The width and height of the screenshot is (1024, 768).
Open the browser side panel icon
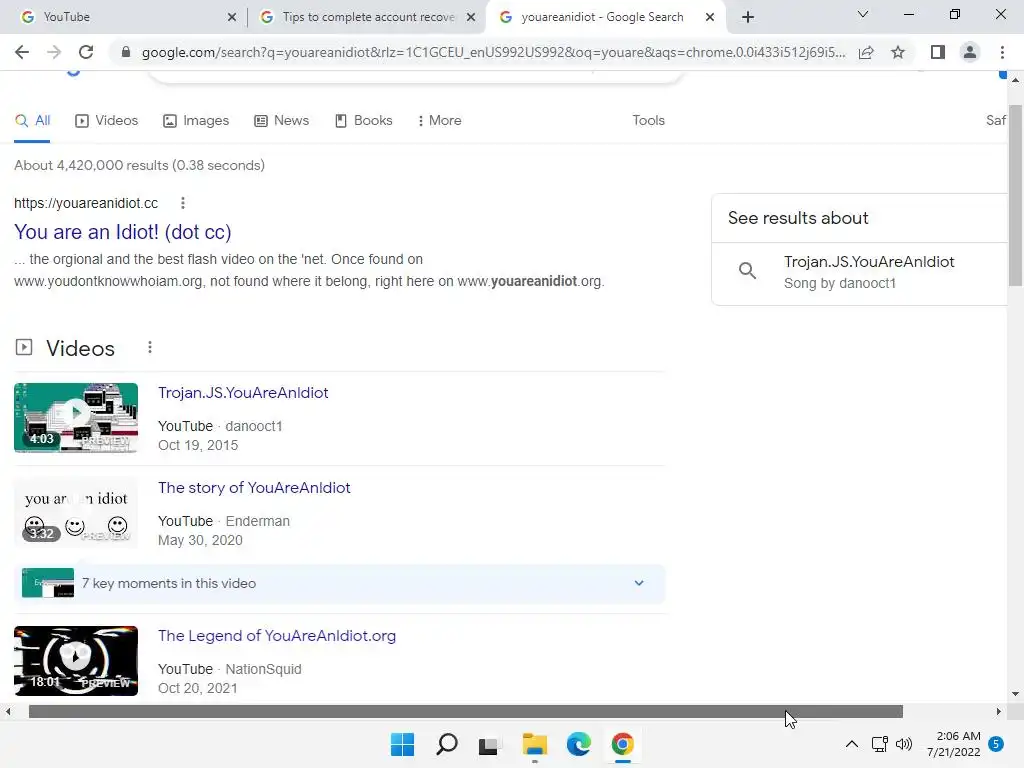(938, 52)
